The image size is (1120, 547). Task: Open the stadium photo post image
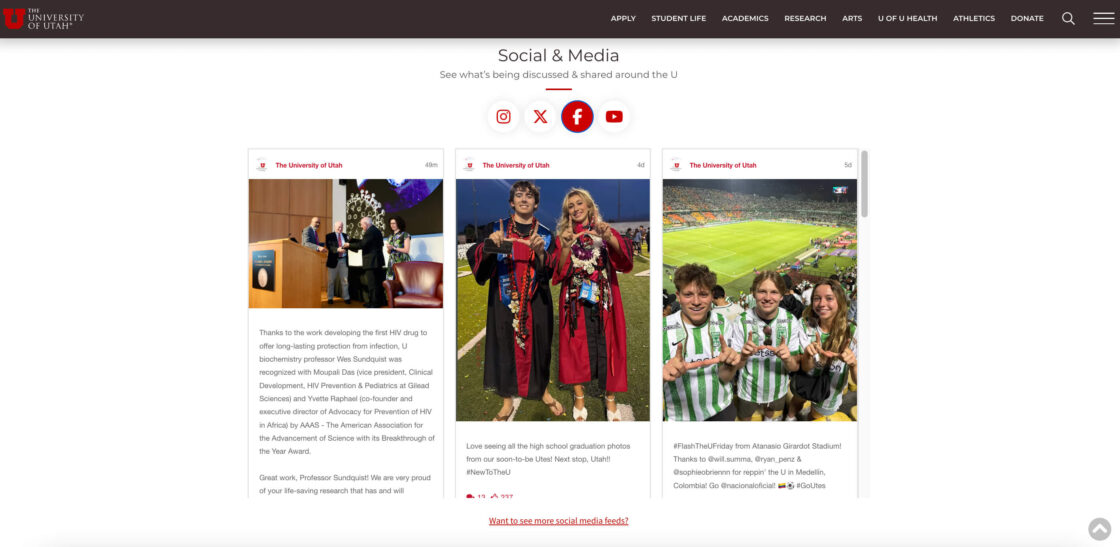click(x=759, y=300)
